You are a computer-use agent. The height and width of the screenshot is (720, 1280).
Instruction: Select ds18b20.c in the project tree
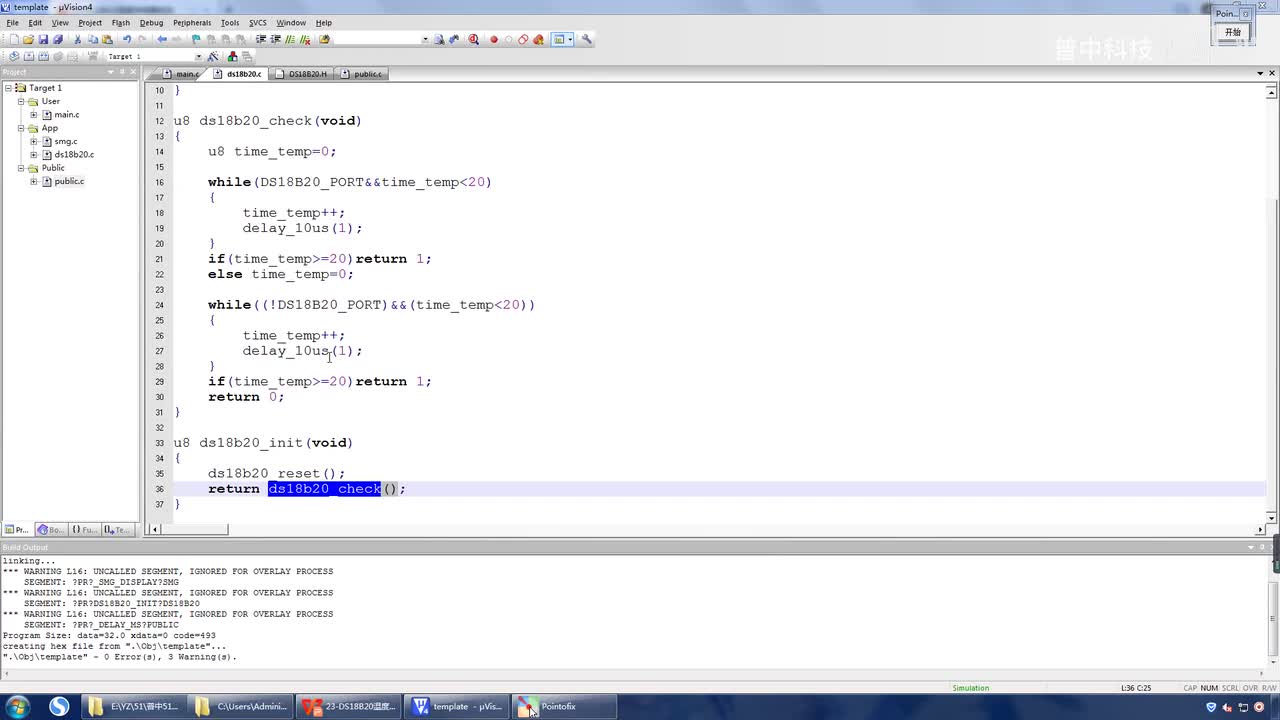pos(74,155)
